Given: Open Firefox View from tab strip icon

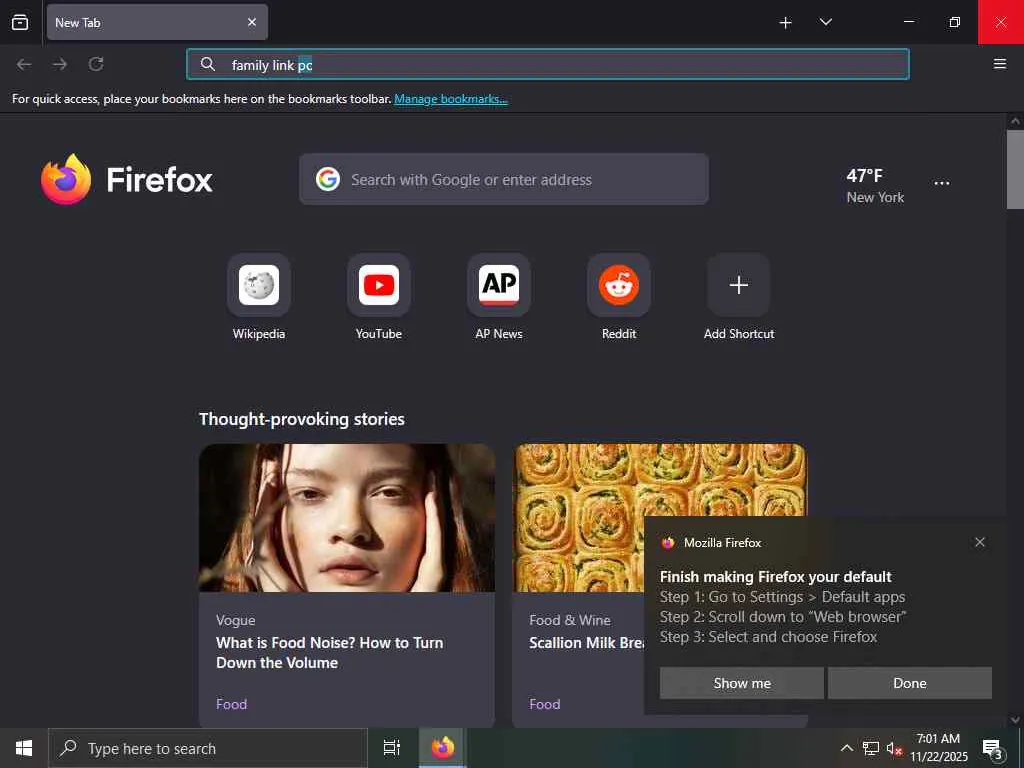Looking at the screenshot, I should pyautogui.click(x=20, y=22).
